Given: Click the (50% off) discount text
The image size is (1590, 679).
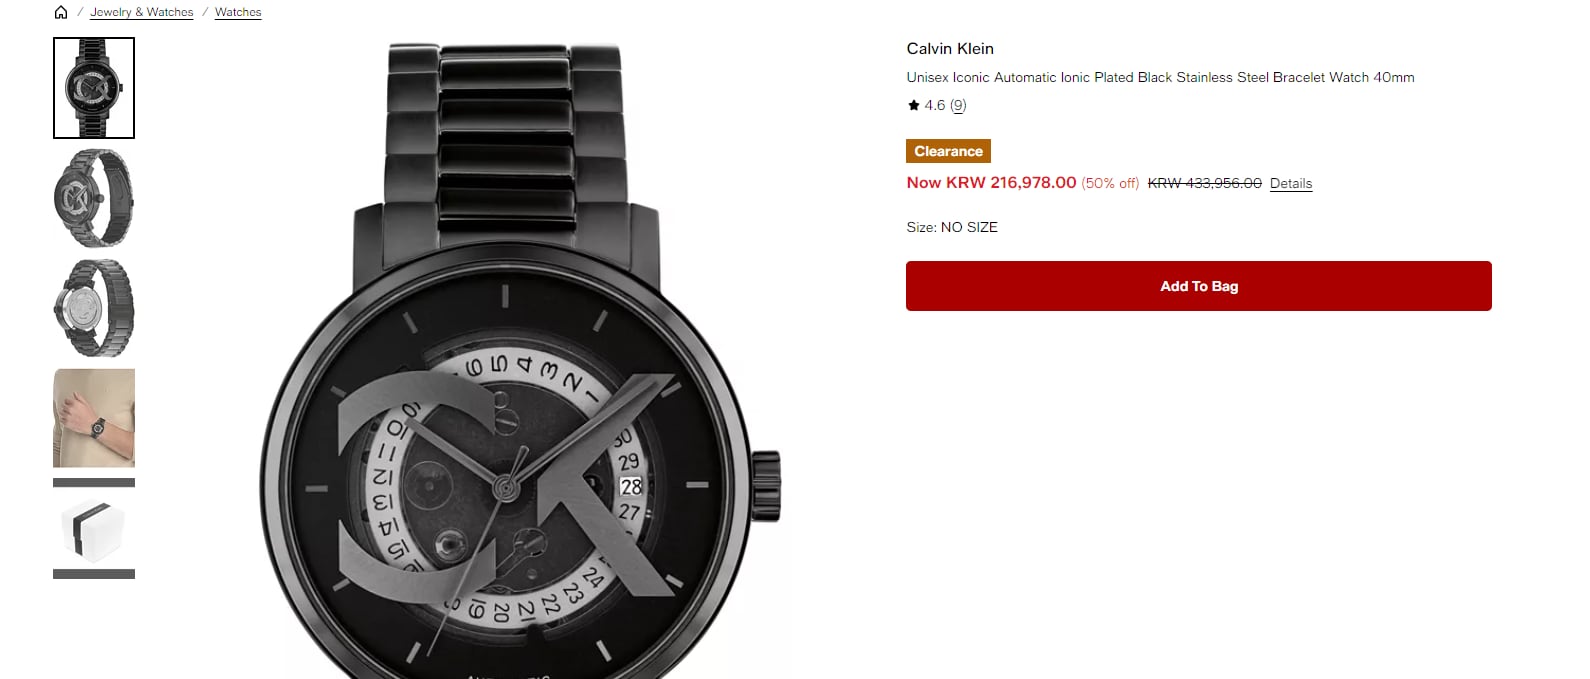Looking at the screenshot, I should [1110, 183].
